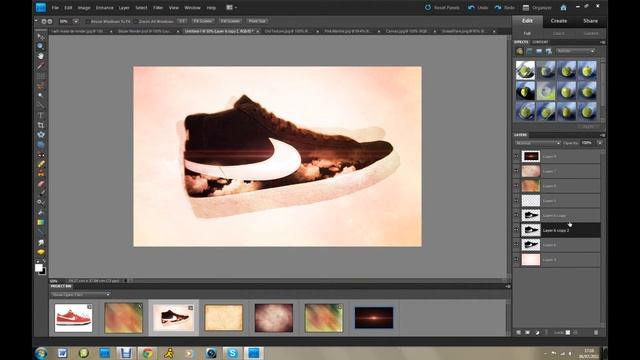Image resolution: width=640 pixels, height=360 pixels.
Task: Select the Cookie Cutter tool
Action: pyautogui.click(x=40, y=135)
